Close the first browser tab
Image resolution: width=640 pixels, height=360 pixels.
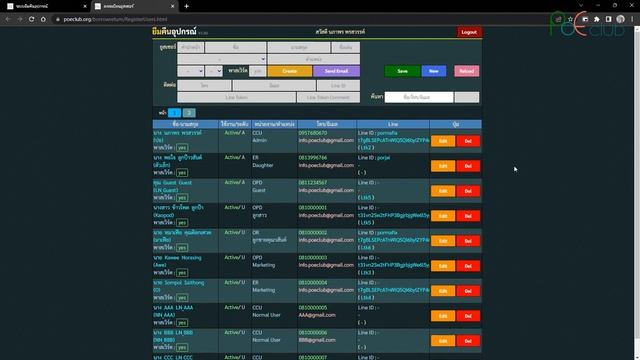pos(85,6)
